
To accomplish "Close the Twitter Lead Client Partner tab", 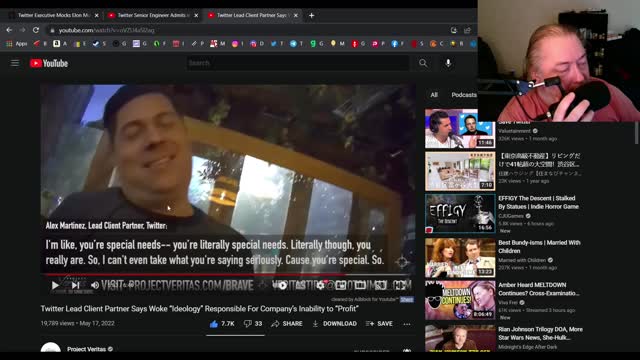I will pos(296,15).
